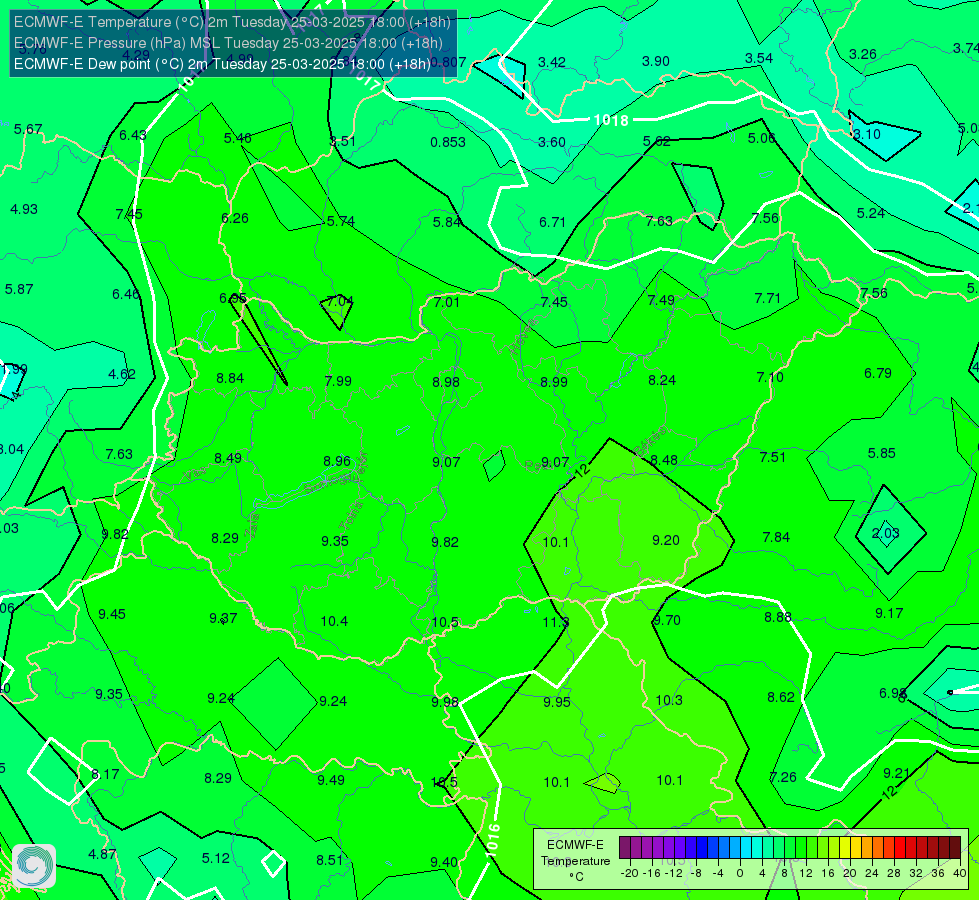Click the 0.853 temperature value

point(448,142)
